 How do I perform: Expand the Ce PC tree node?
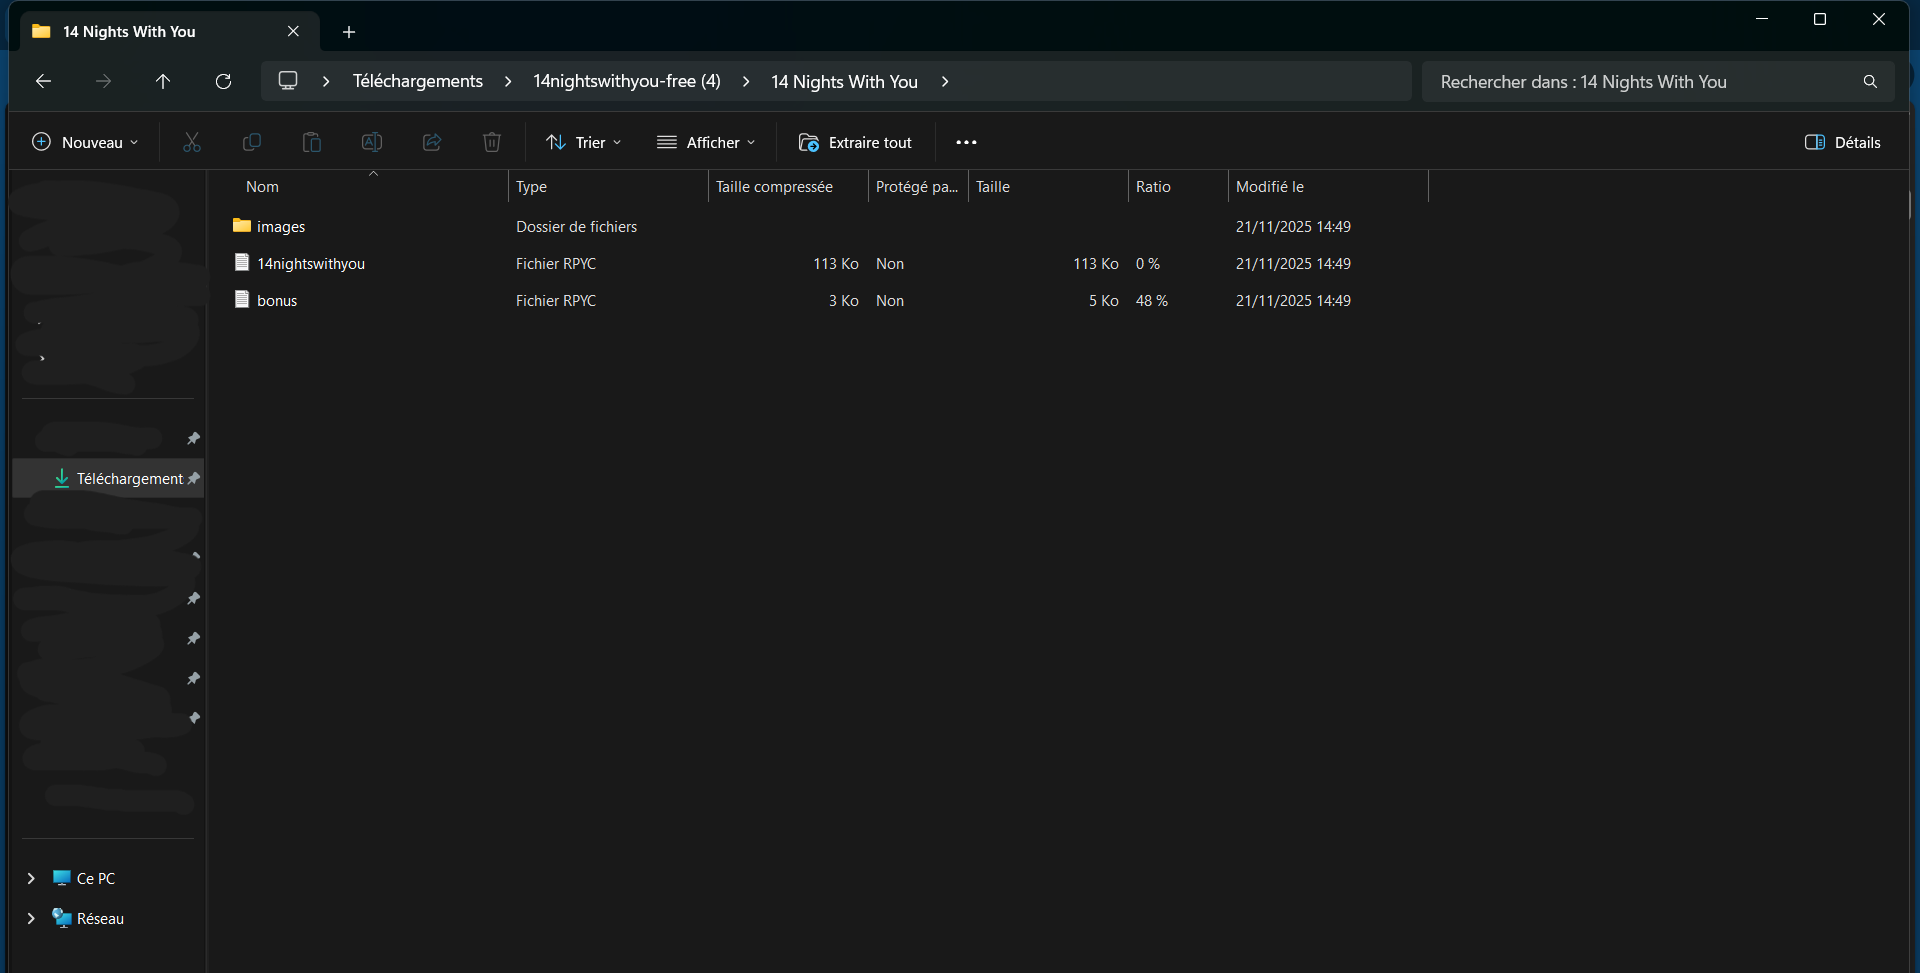coord(31,878)
